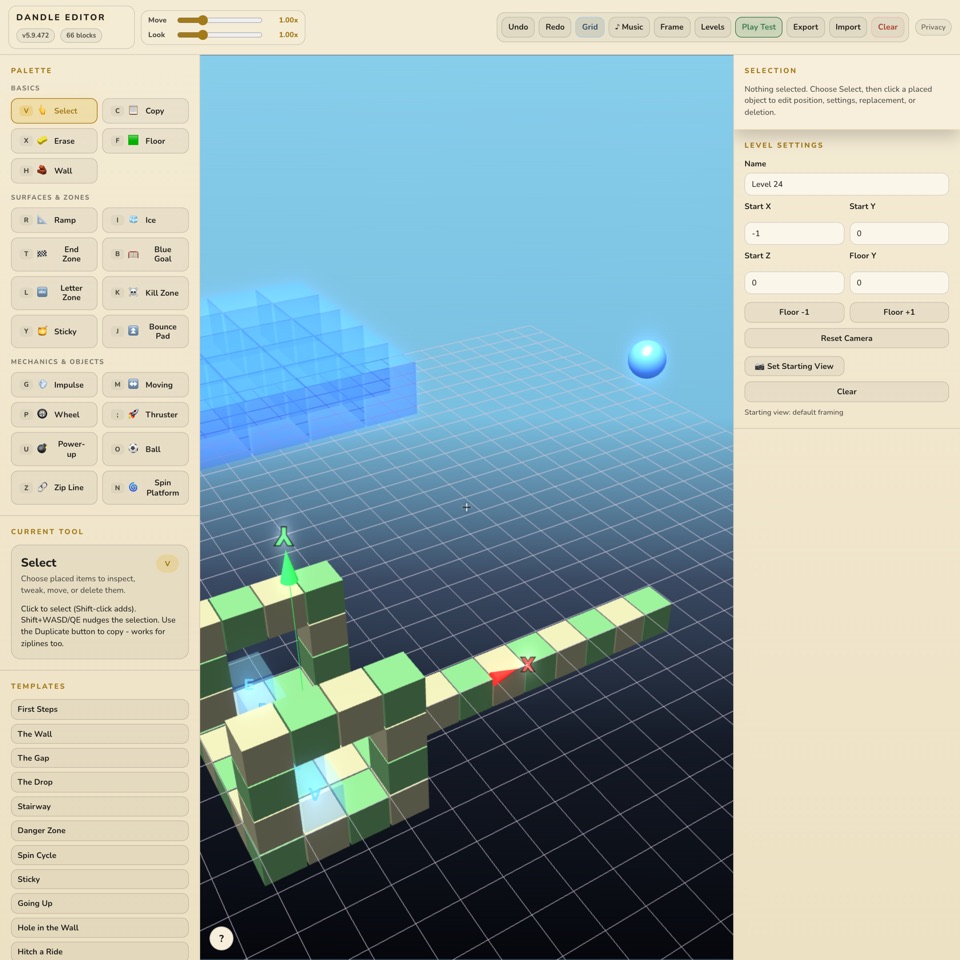Select the Letter Zone tool

(x=54, y=293)
